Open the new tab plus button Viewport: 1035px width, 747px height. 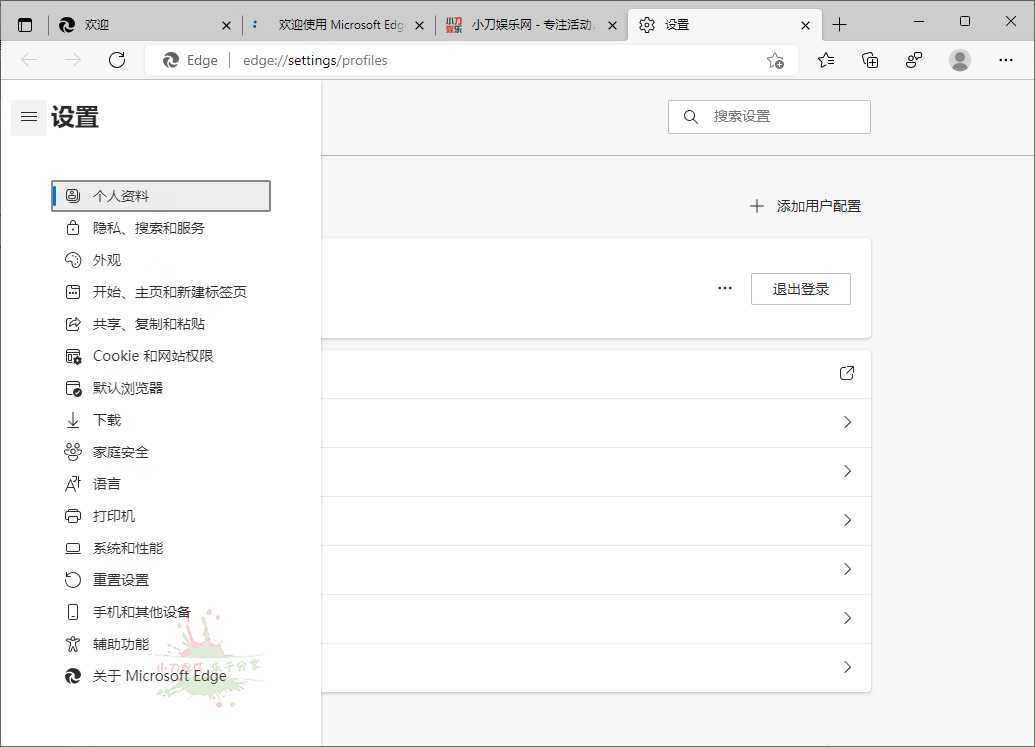pos(839,25)
